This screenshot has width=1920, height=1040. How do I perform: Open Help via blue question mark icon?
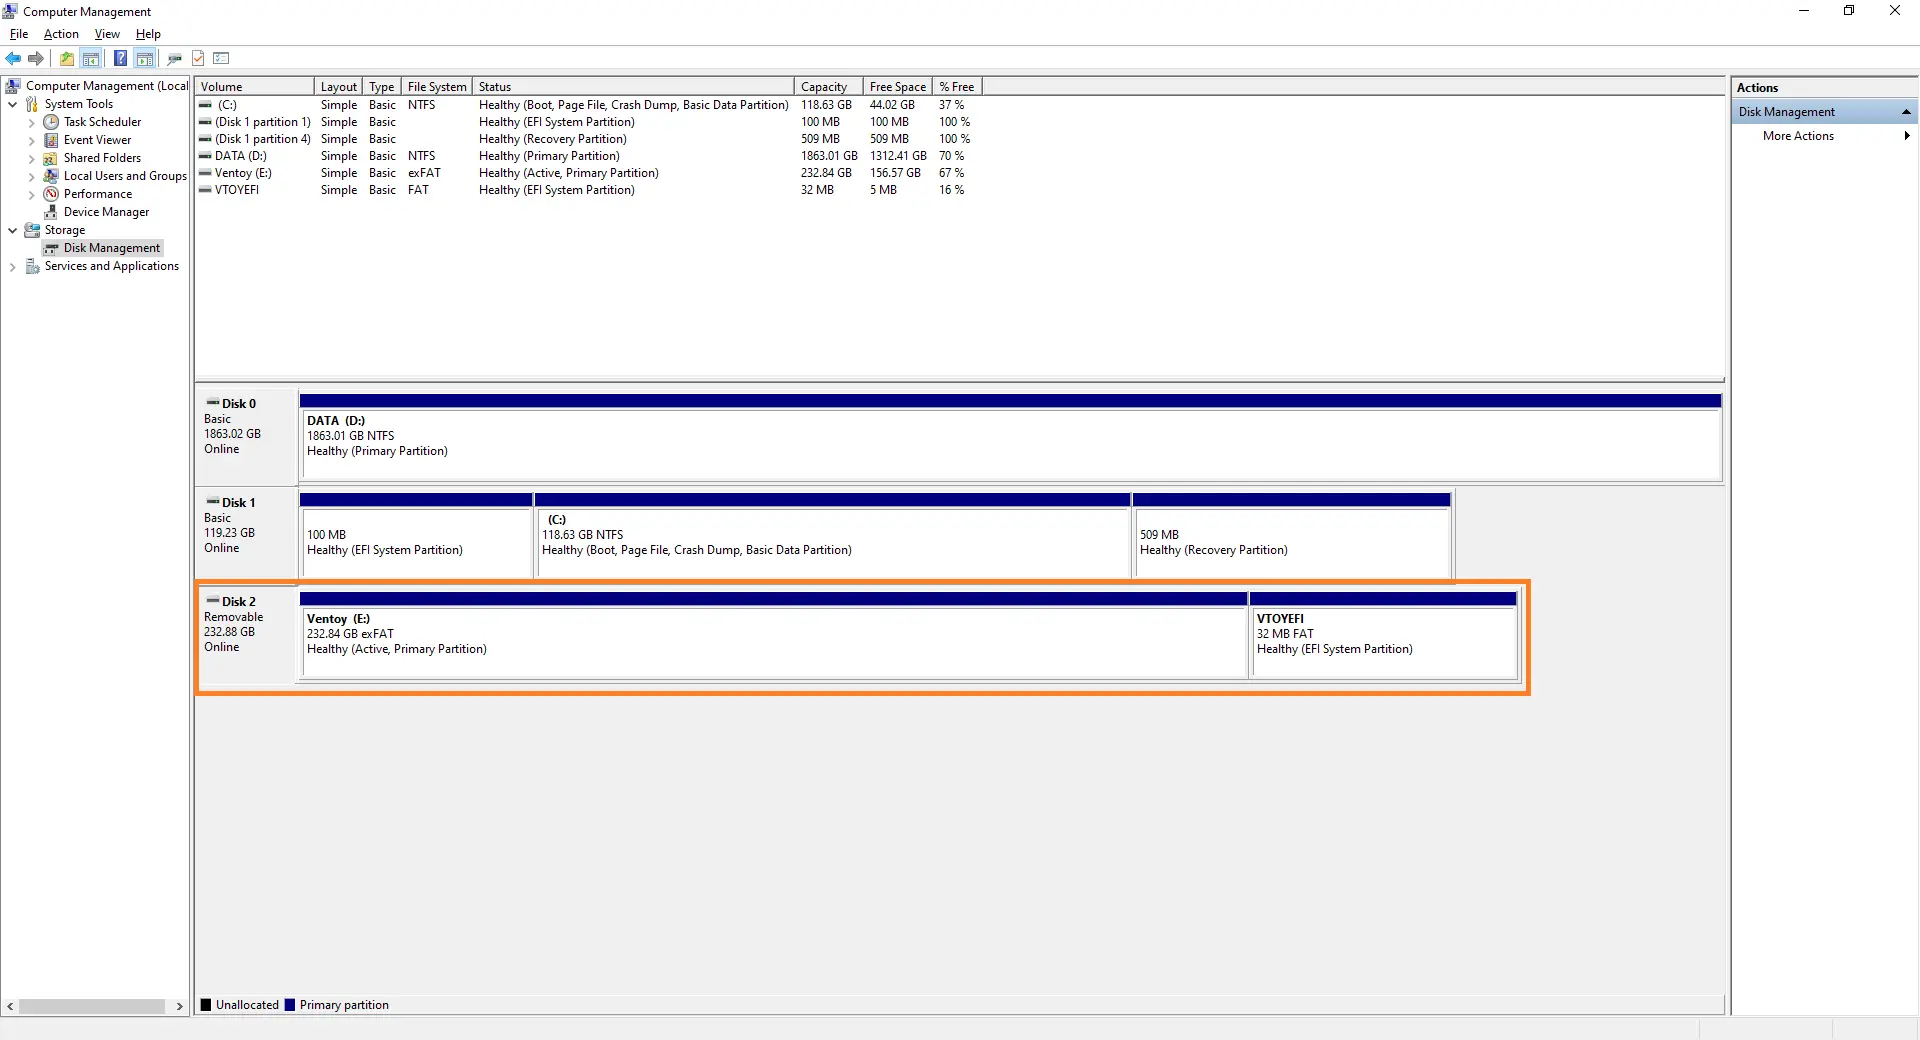coord(120,58)
